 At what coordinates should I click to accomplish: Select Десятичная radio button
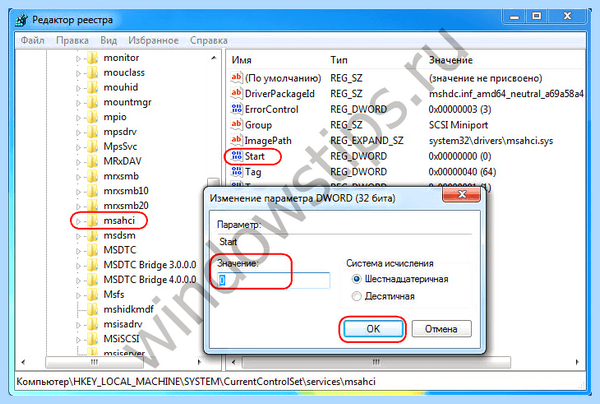click(x=356, y=296)
